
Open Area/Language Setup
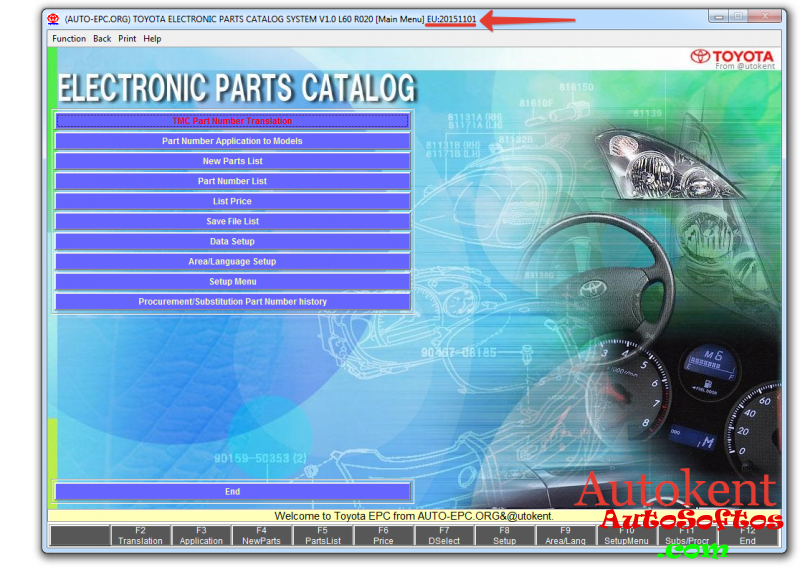pos(232,261)
